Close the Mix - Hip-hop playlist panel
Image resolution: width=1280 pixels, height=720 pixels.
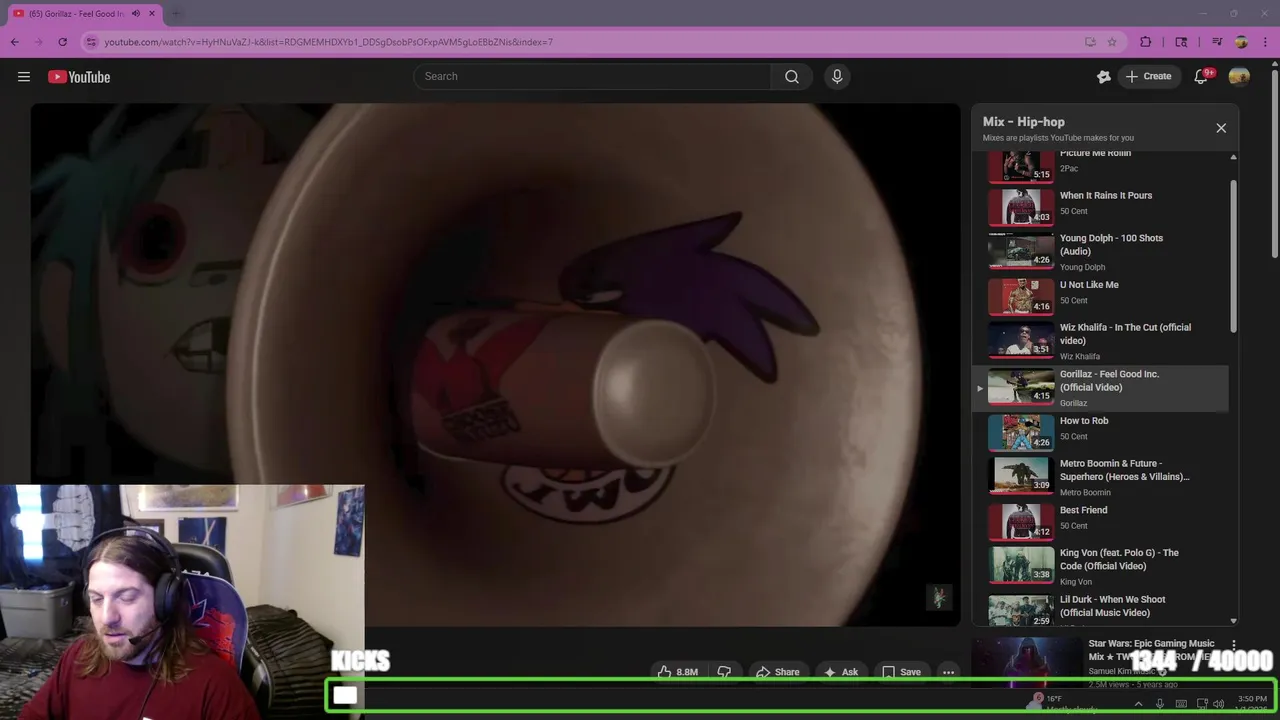(1221, 128)
